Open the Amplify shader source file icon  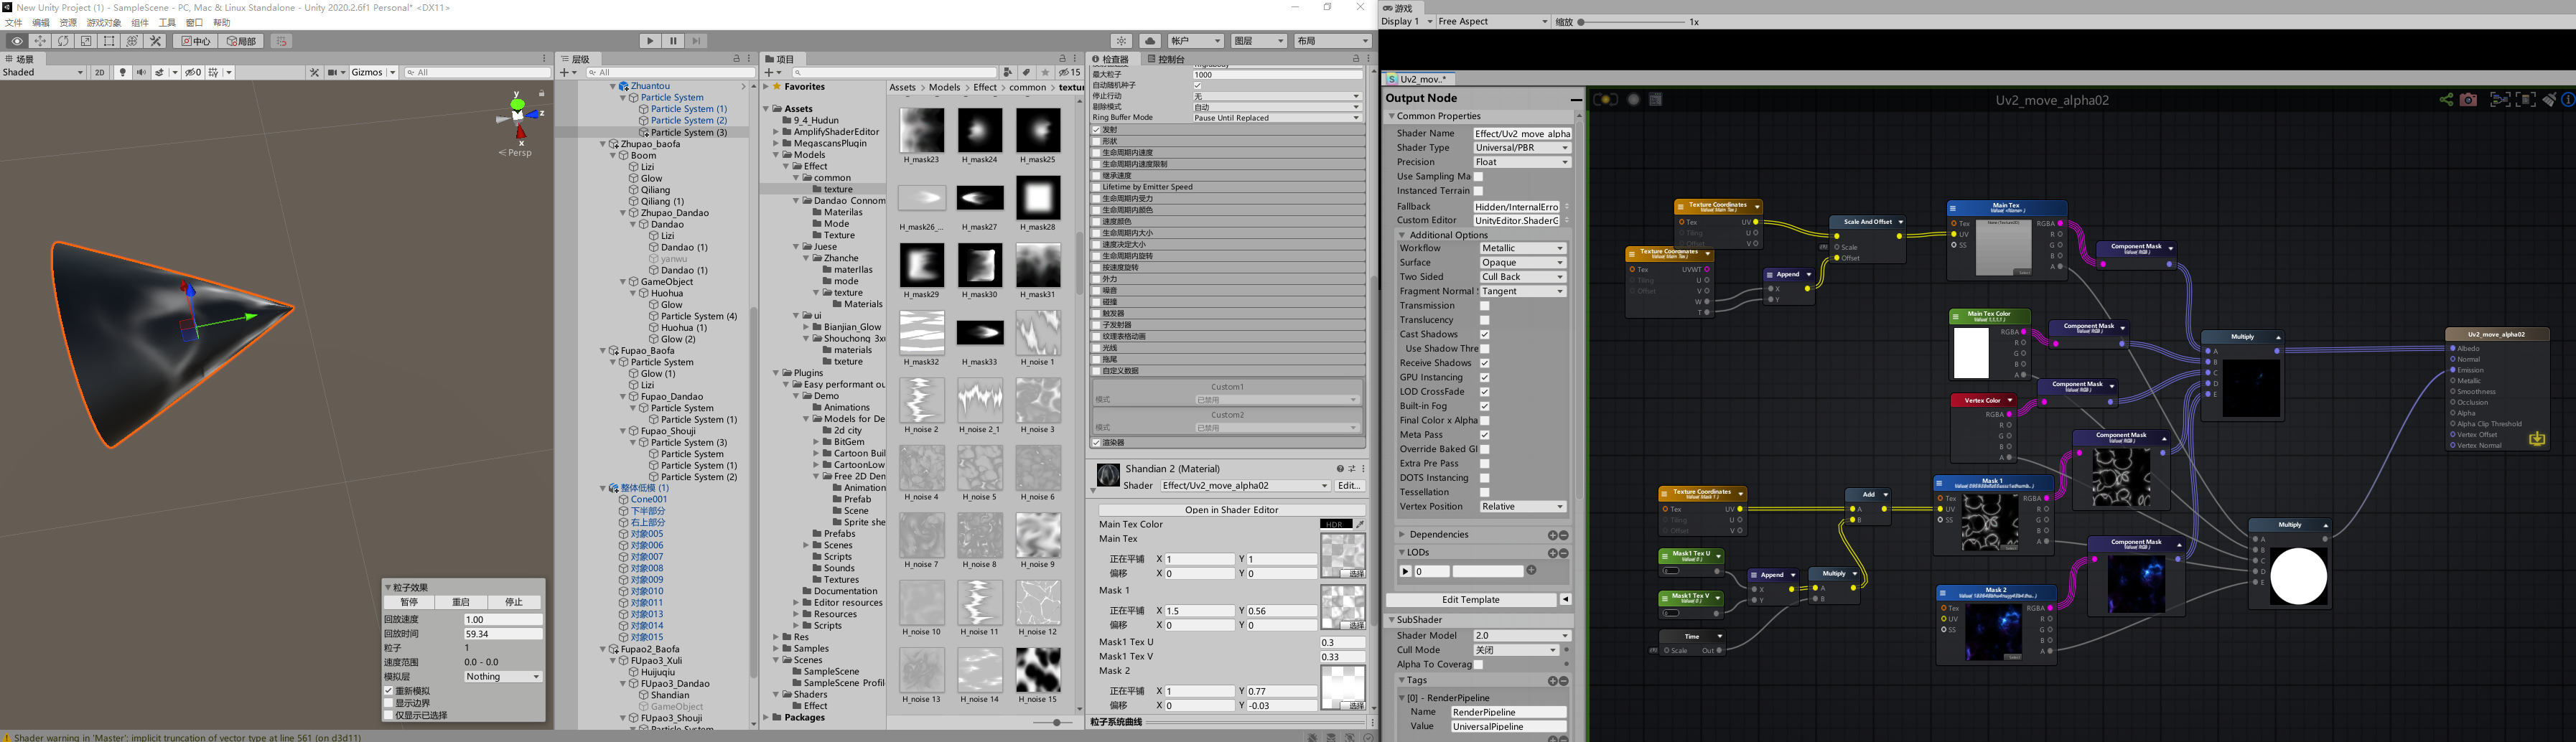(1655, 99)
